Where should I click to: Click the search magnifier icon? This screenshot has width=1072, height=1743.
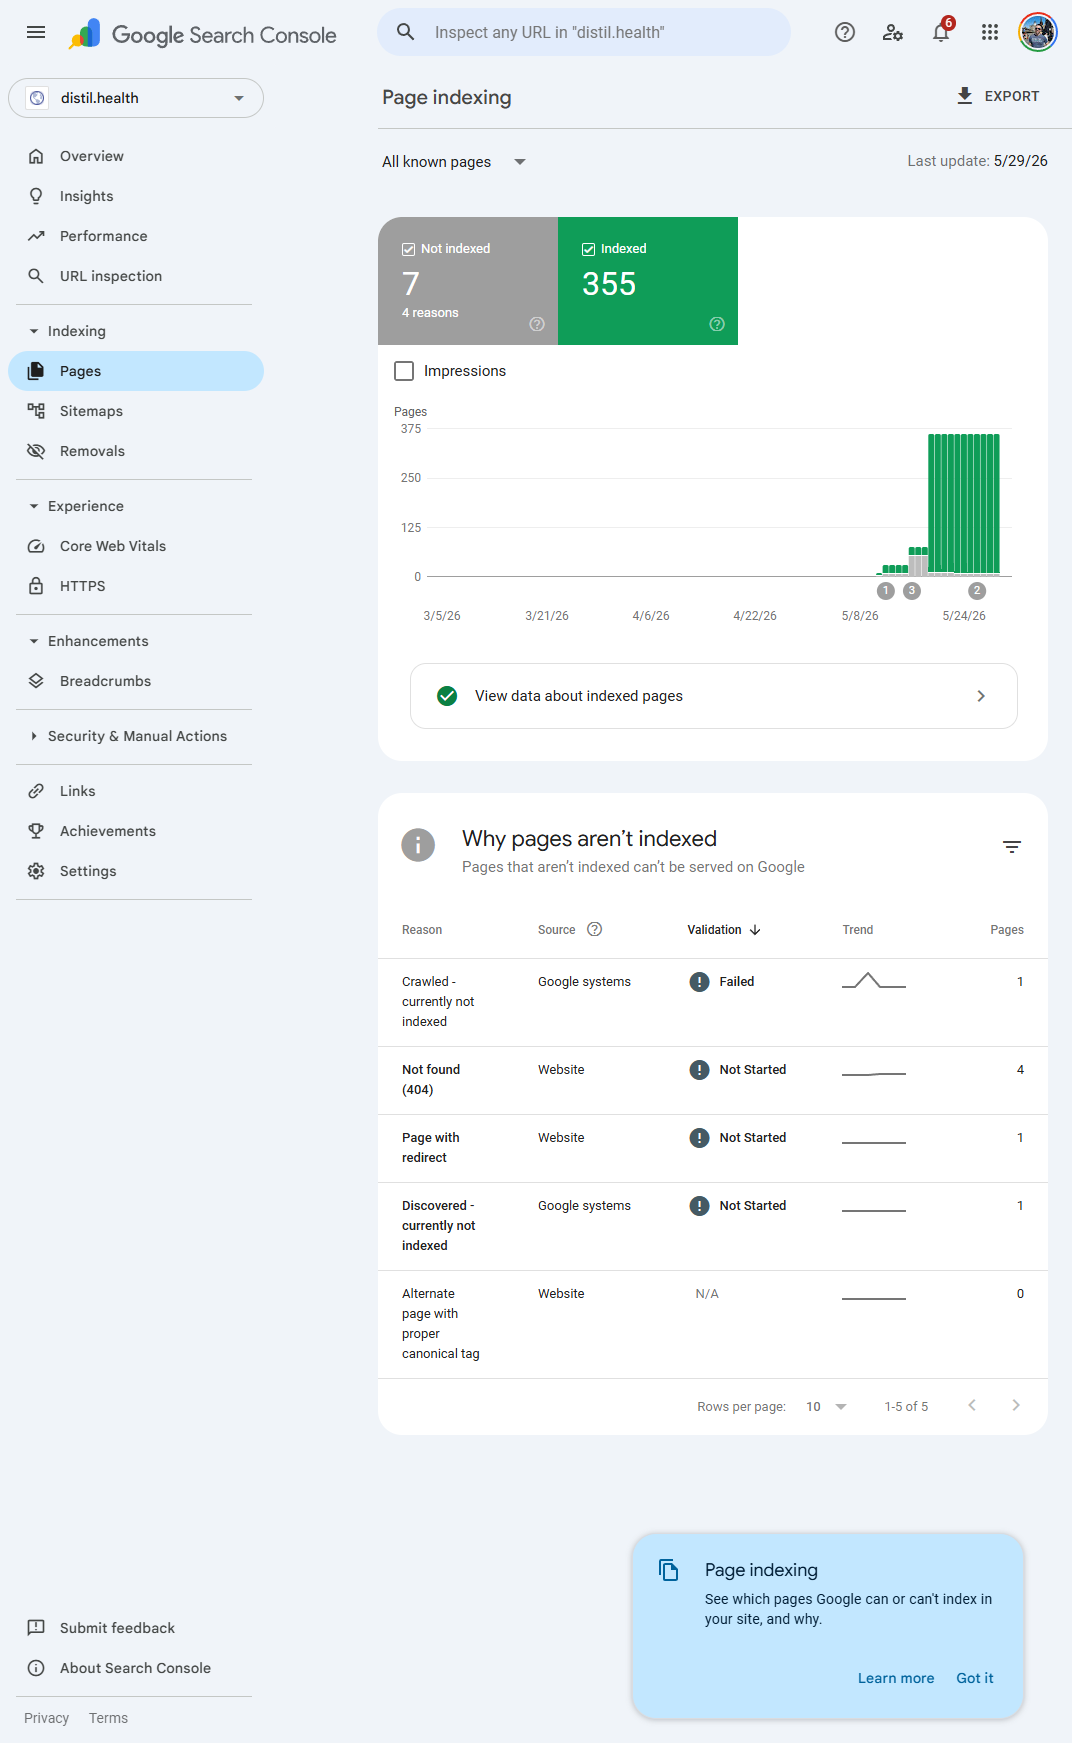tap(406, 32)
